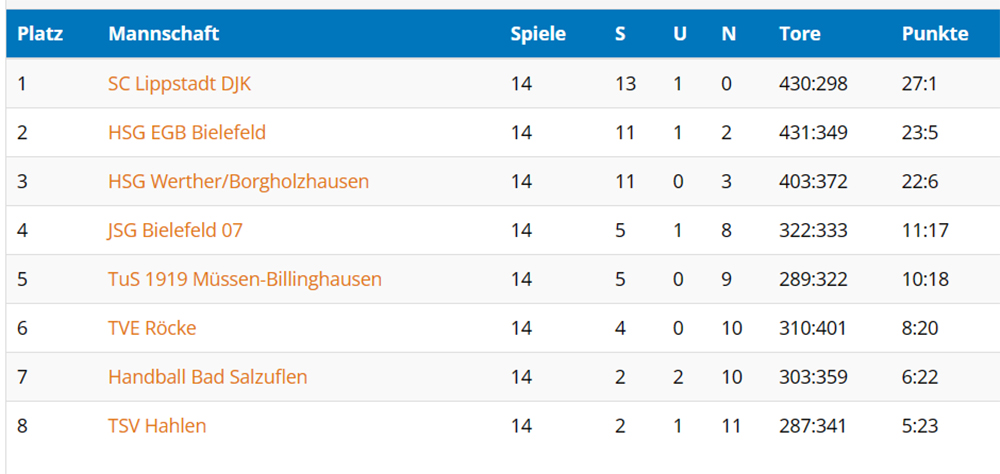Open the TSV Hahlen team link
The width and height of the screenshot is (1000, 474).
click(x=157, y=426)
